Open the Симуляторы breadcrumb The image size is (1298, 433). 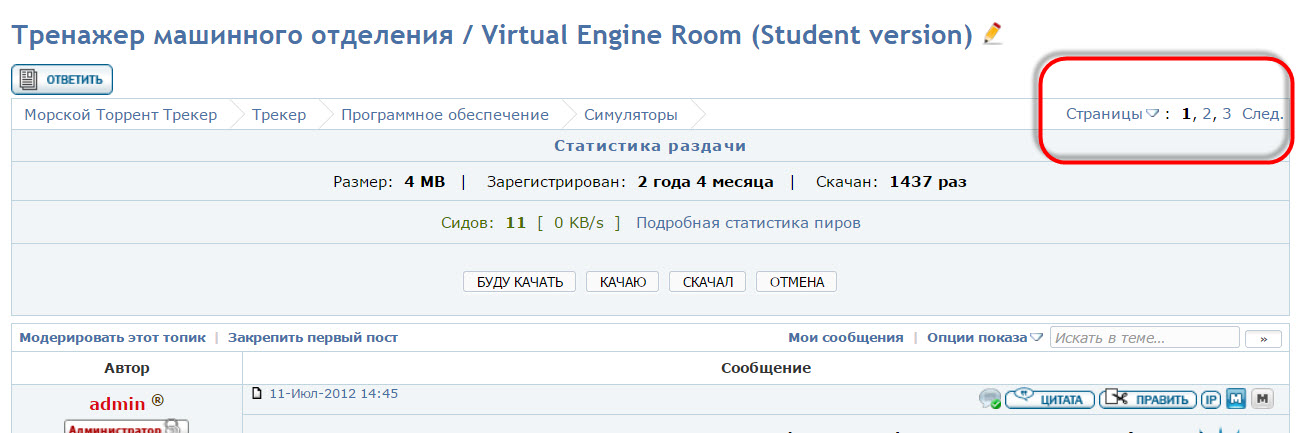coord(630,114)
